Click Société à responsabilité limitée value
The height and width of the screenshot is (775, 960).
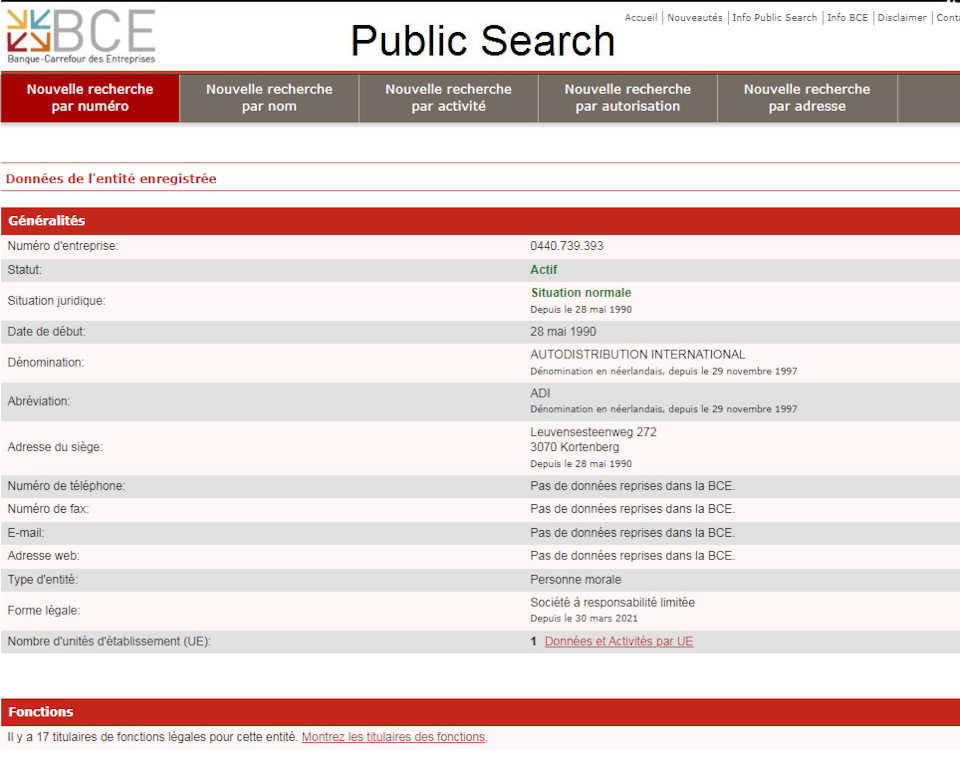(612, 602)
